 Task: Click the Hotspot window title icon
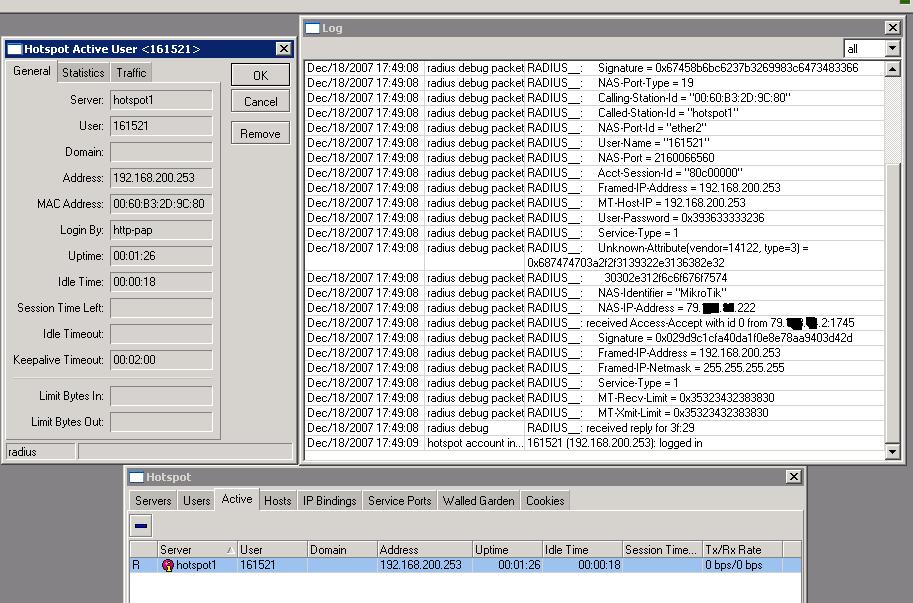pyautogui.click(x=136, y=477)
